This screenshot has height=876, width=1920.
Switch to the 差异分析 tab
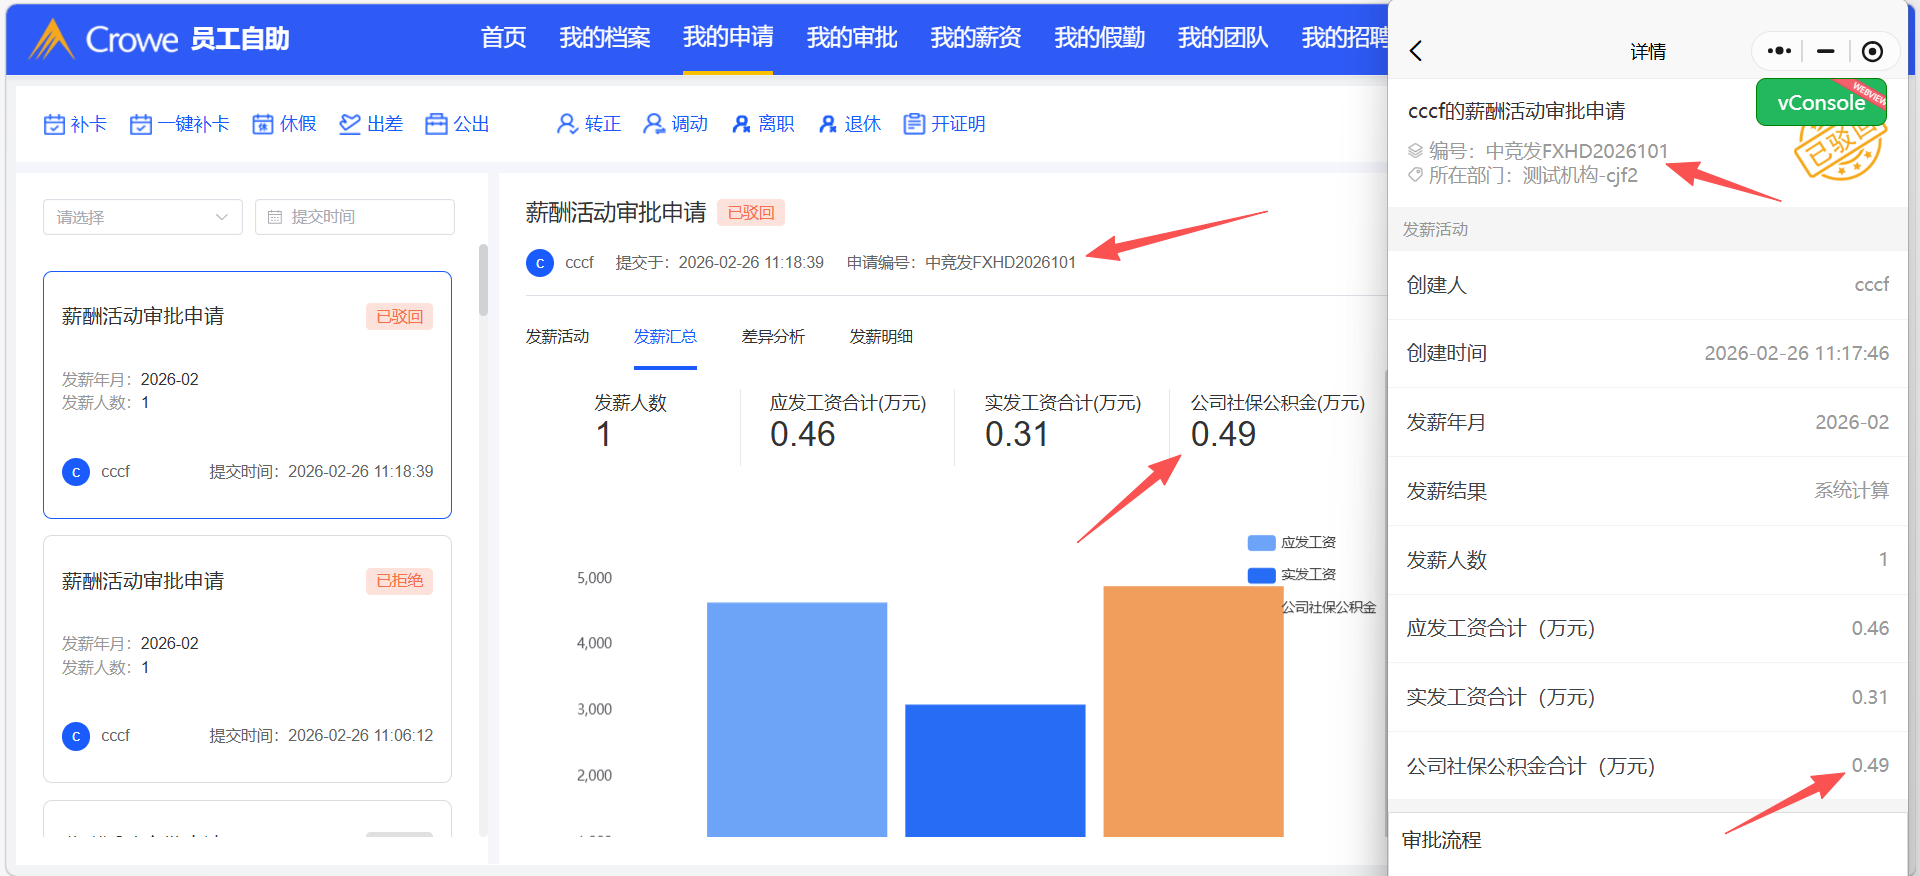pos(773,337)
